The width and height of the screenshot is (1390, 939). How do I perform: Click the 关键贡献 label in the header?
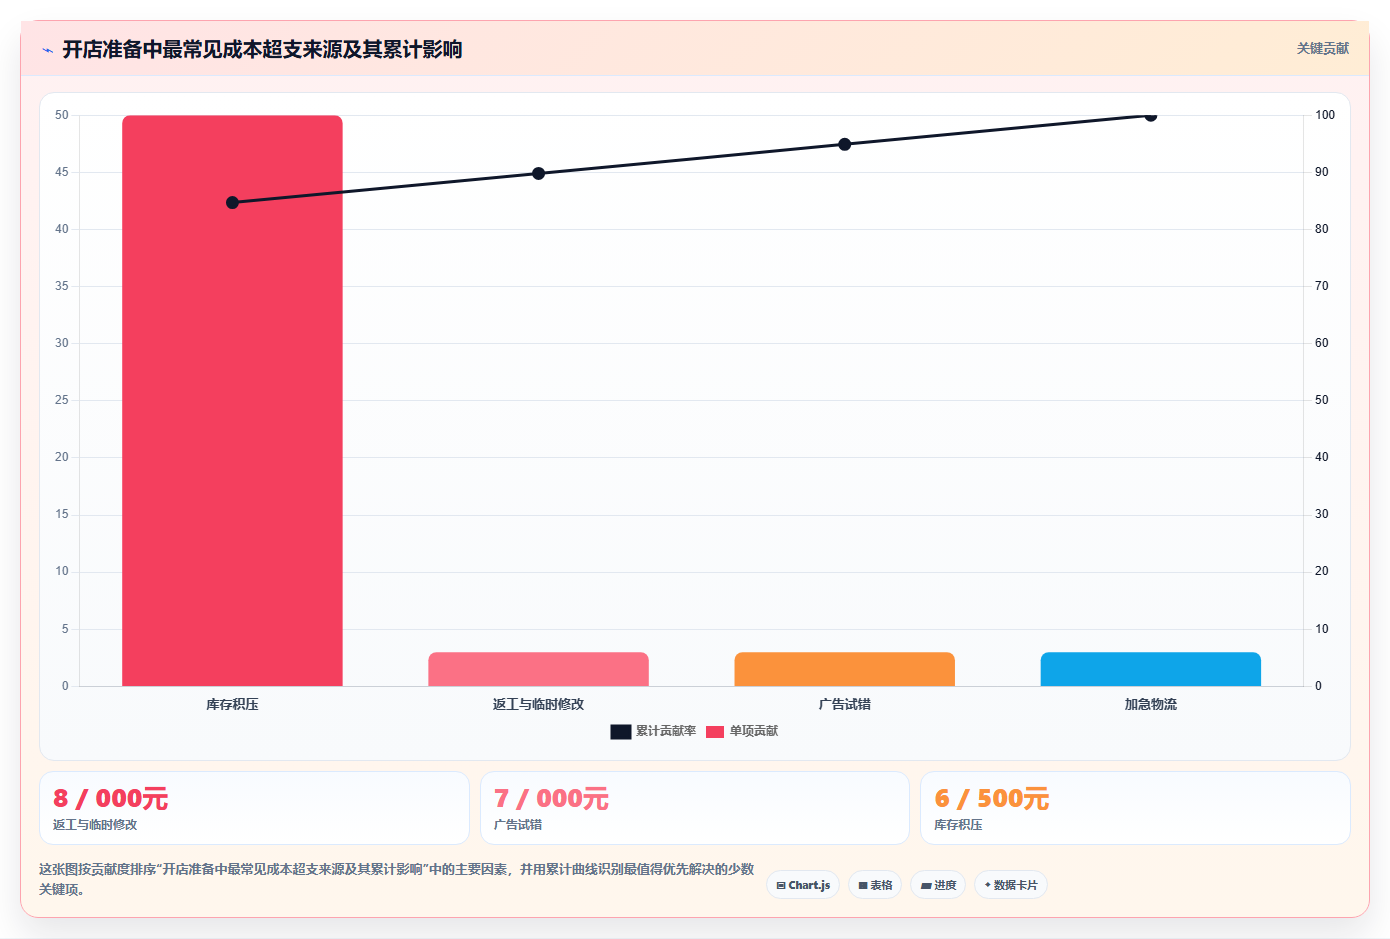1322,48
